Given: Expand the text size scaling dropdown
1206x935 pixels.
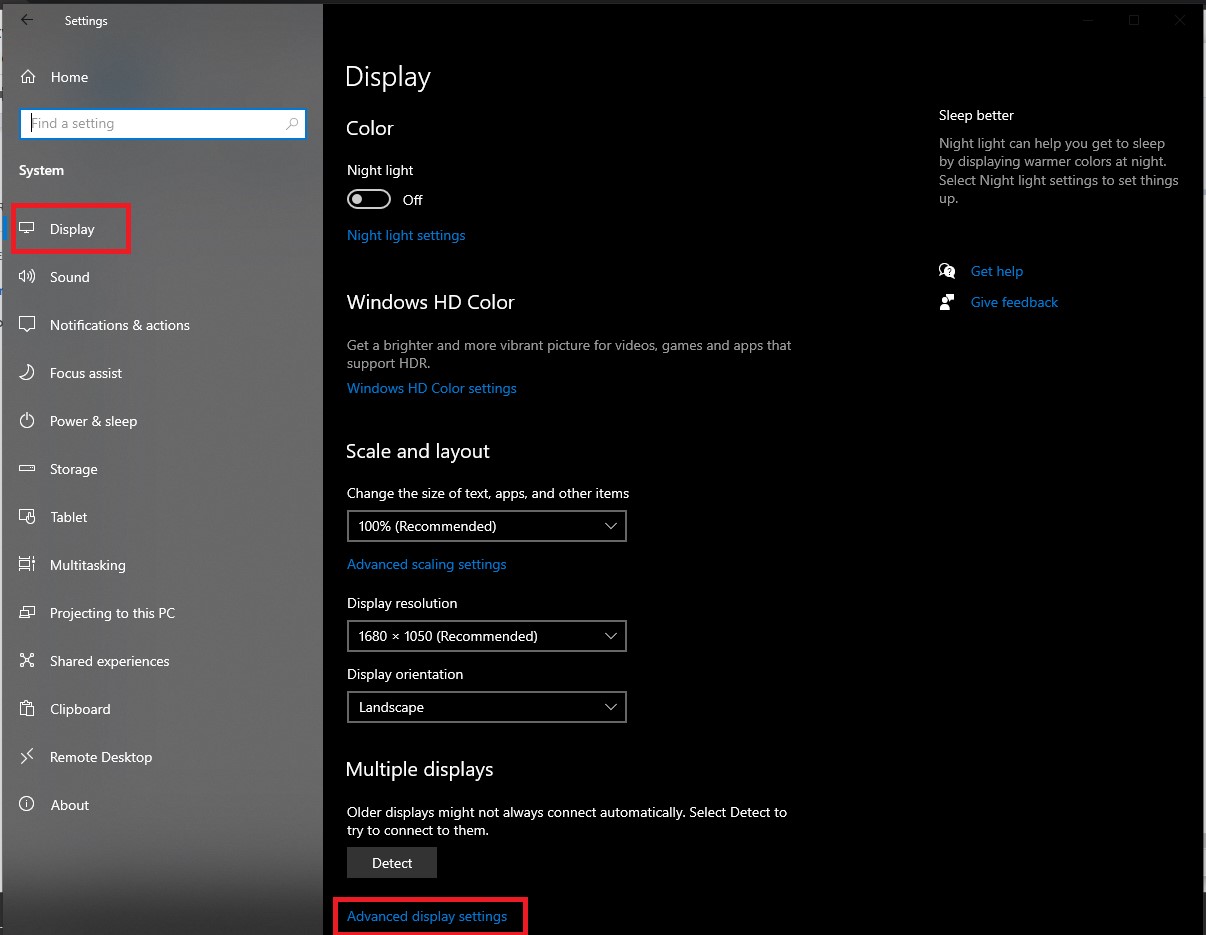Looking at the screenshot, I should (486, 526).
